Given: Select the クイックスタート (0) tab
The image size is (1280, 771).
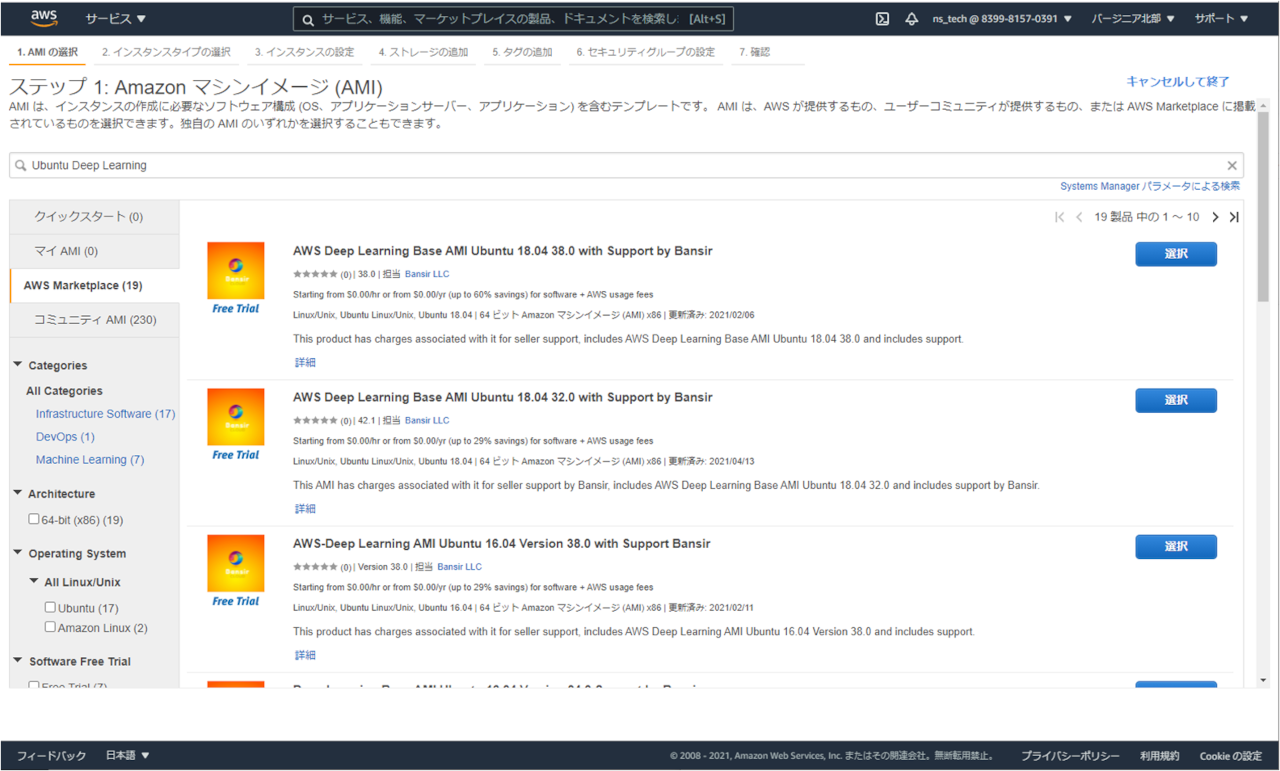Looking at the screenshot, I should [x=94, y=216].
